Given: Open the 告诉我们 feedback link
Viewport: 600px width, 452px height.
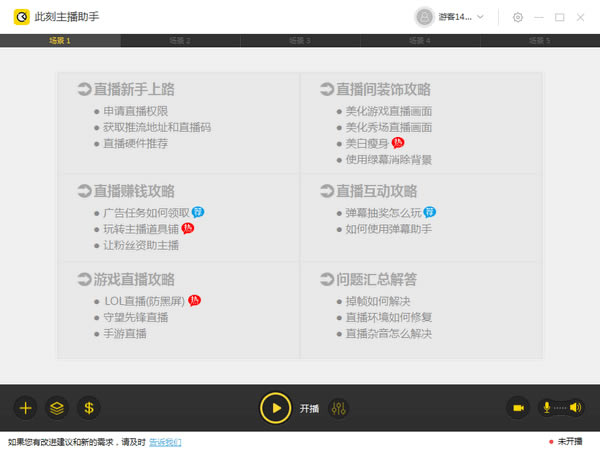Looking at the screenshot, I should click(x=166, y=442).
